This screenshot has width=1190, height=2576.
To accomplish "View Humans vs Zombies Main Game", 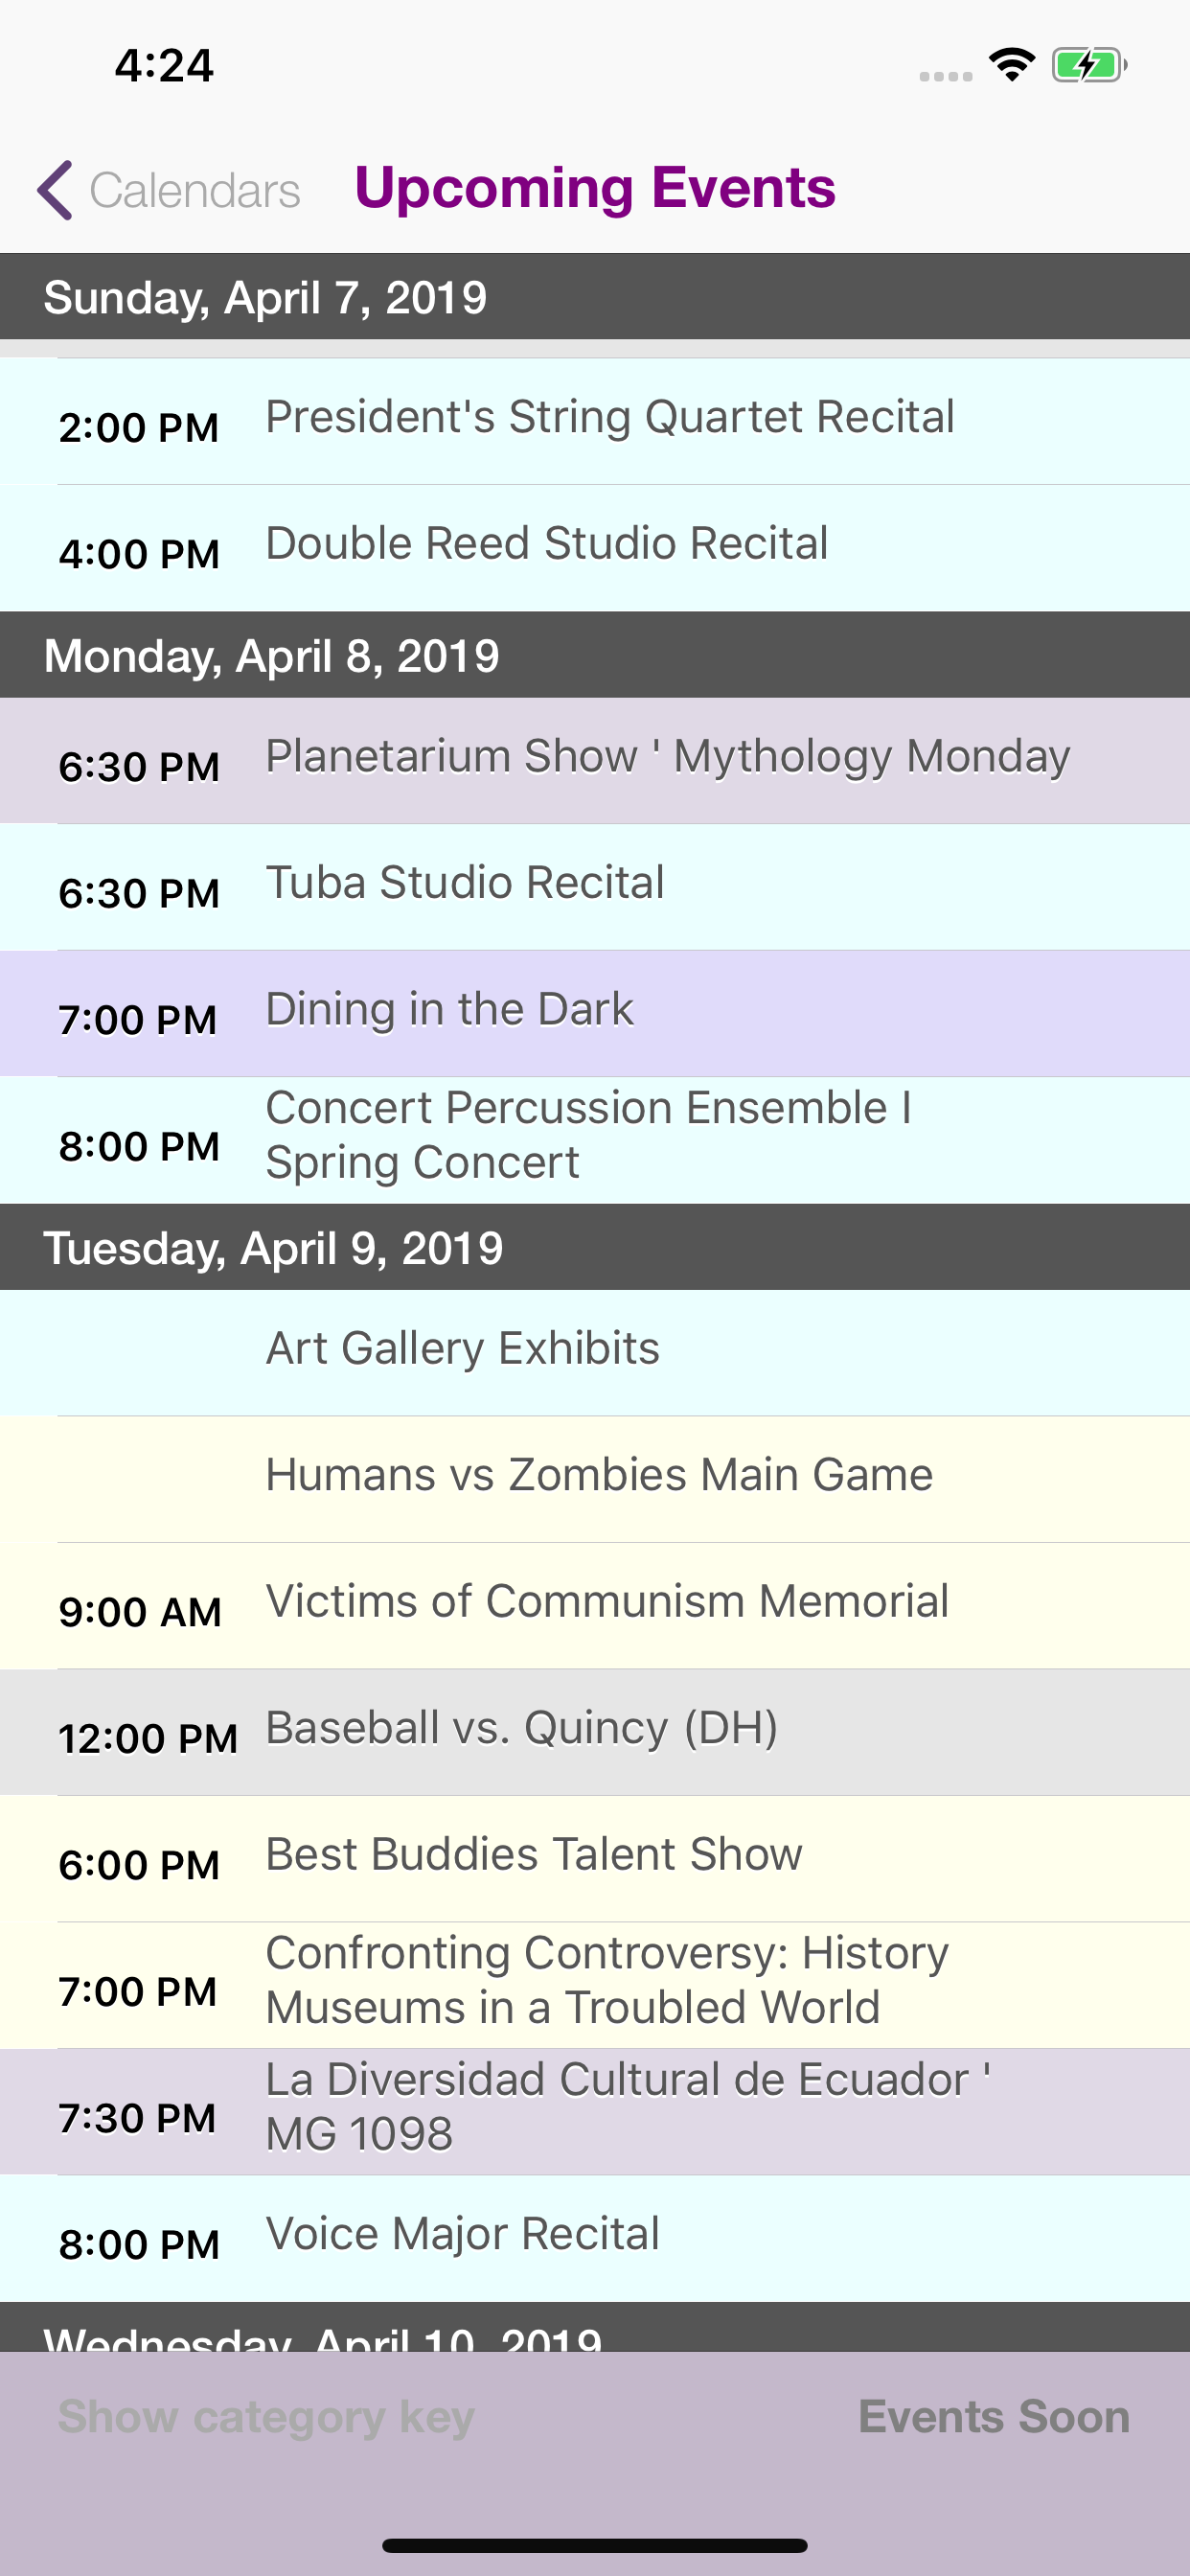I will (595, 1479).
